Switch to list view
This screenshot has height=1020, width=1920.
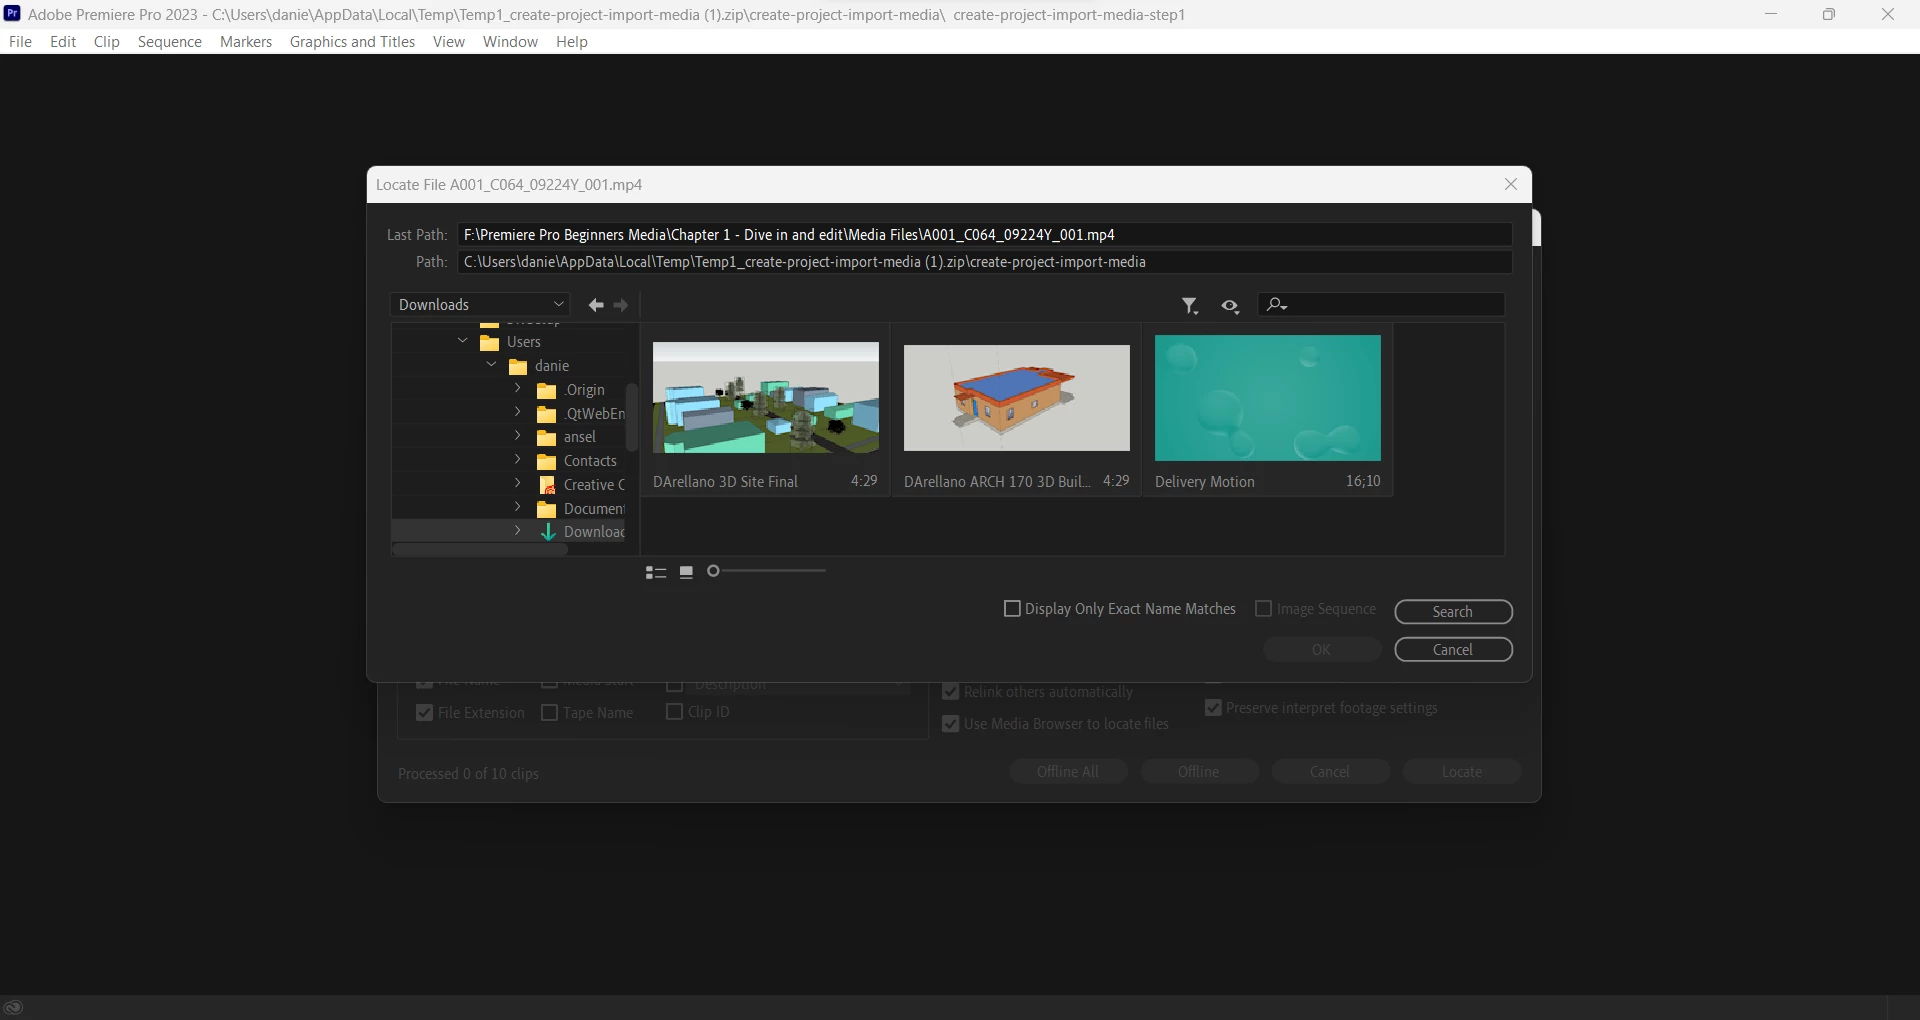[x=656, y=572]
